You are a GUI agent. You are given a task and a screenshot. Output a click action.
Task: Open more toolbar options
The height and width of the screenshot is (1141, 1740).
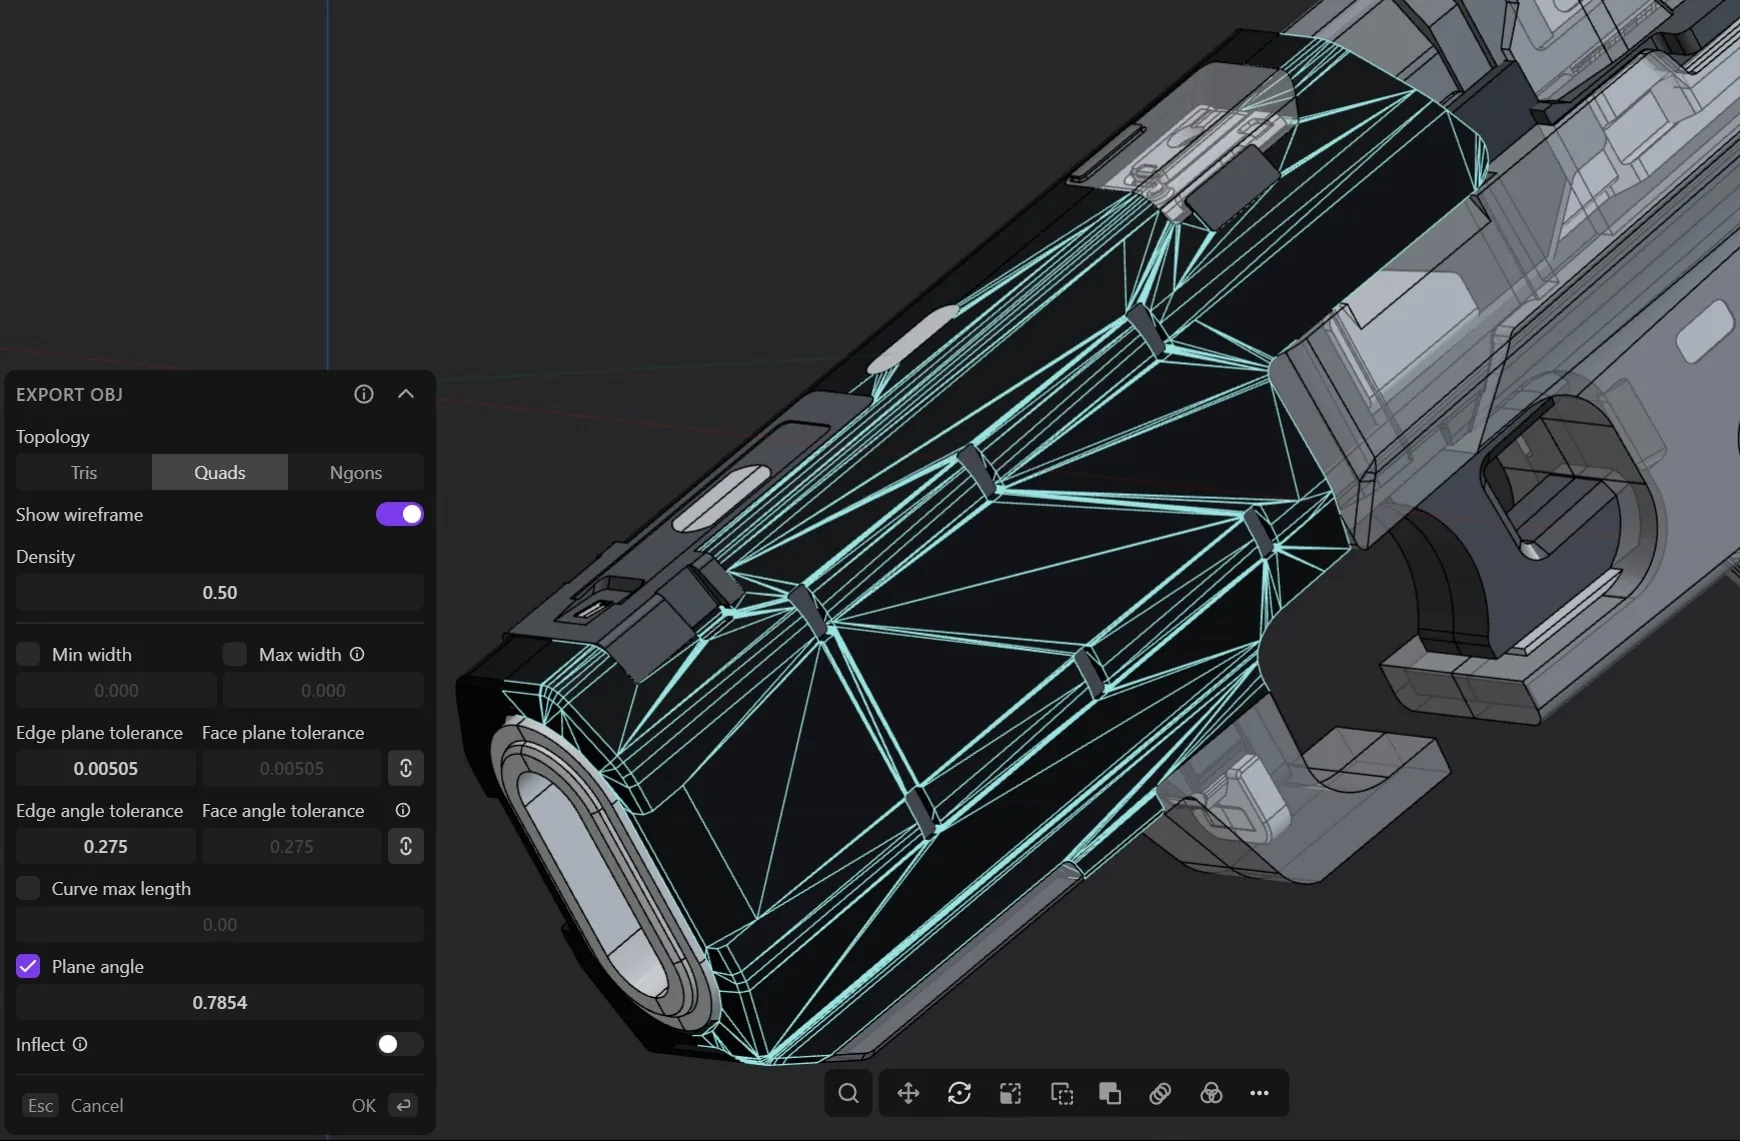click(1259, 1093)
